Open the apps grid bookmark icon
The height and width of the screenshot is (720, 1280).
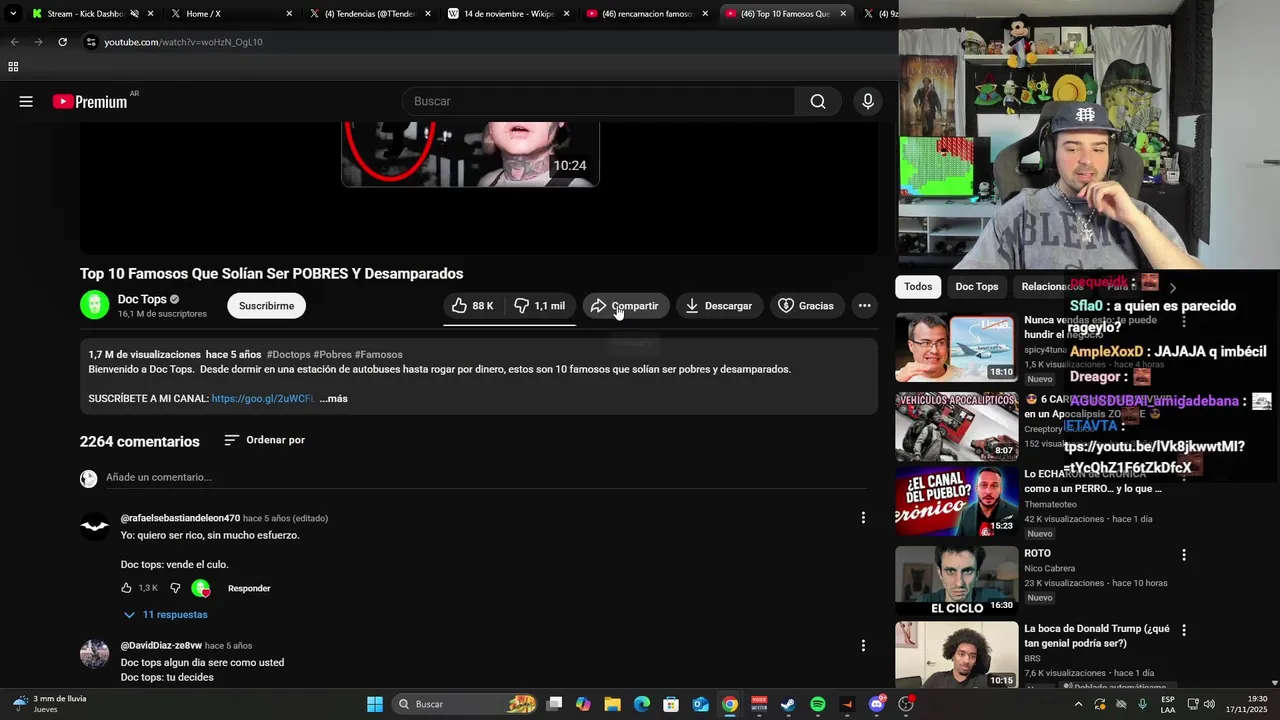click(x=13, y=67)
